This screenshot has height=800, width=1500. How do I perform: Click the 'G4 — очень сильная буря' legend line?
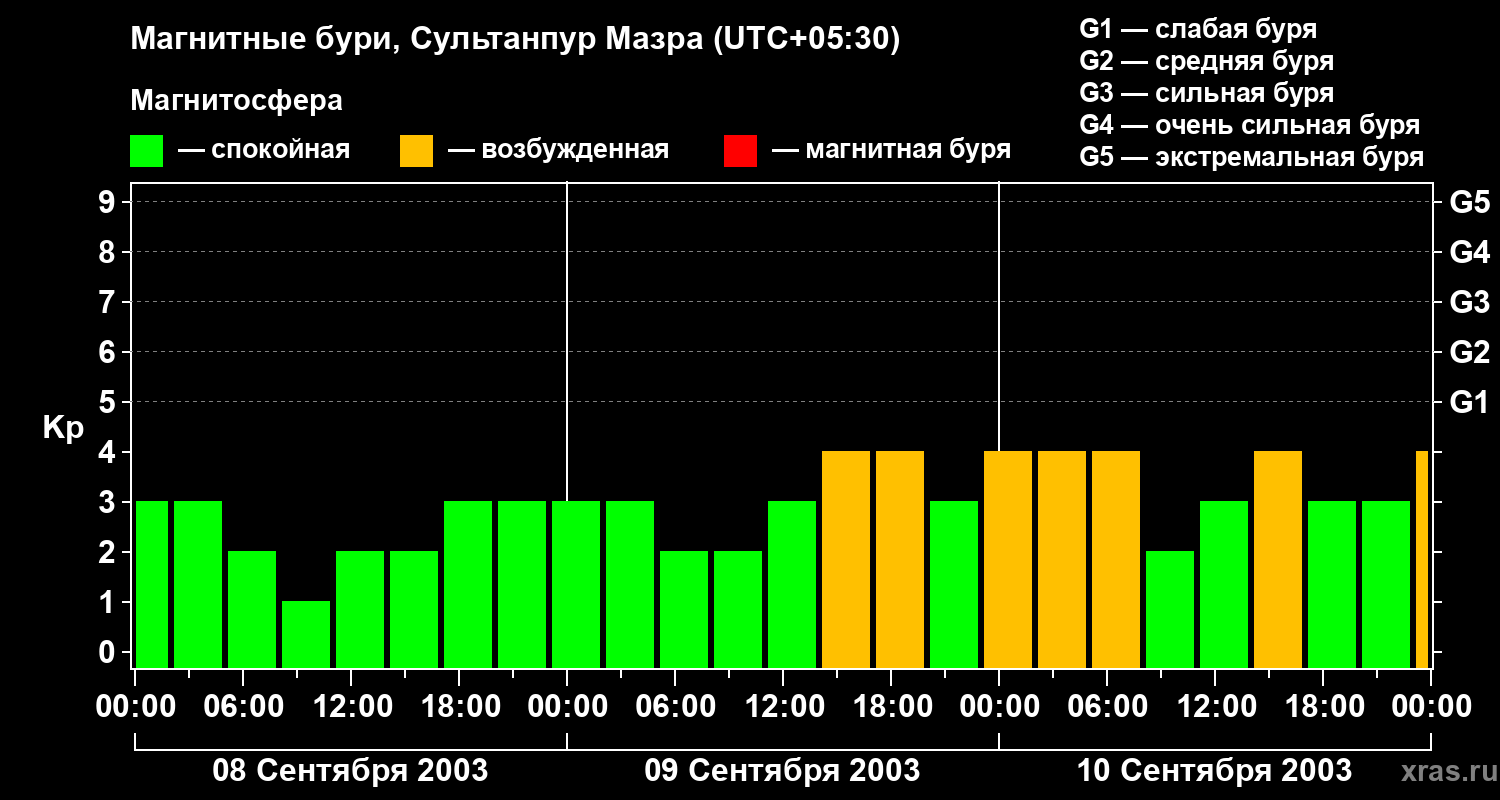coord(1250,125)
